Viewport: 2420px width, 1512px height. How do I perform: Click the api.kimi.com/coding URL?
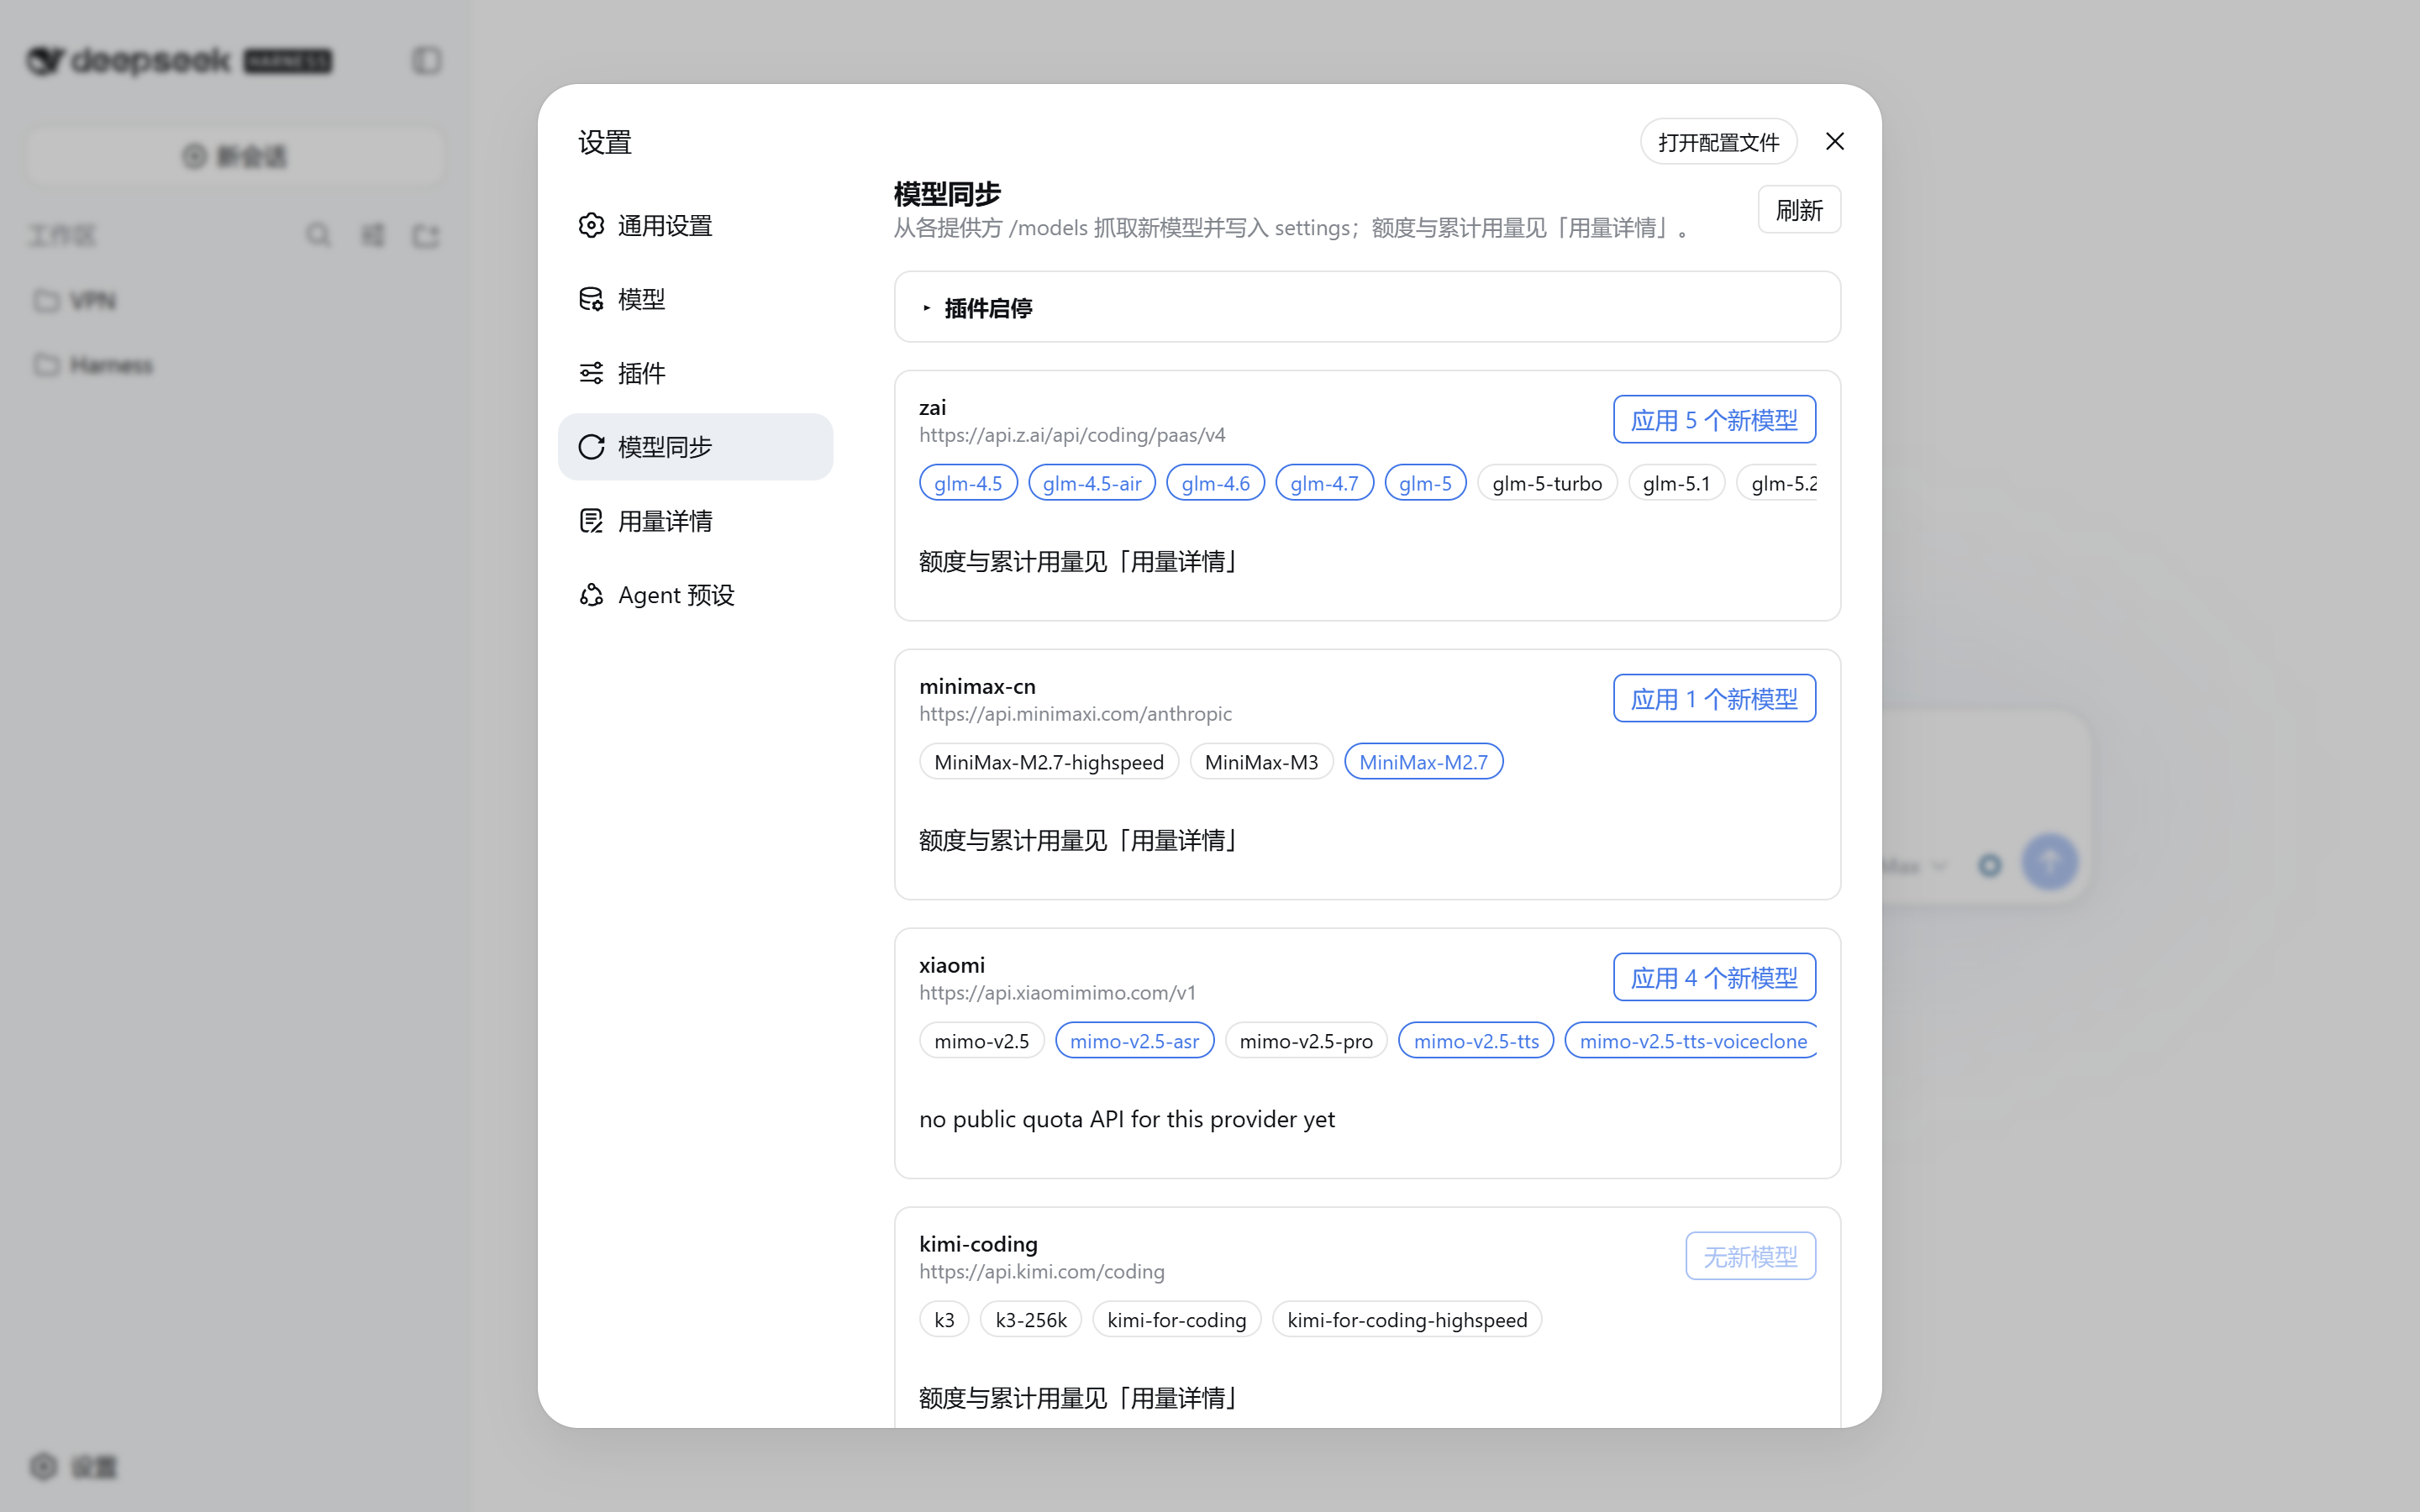[1042, 1272]
